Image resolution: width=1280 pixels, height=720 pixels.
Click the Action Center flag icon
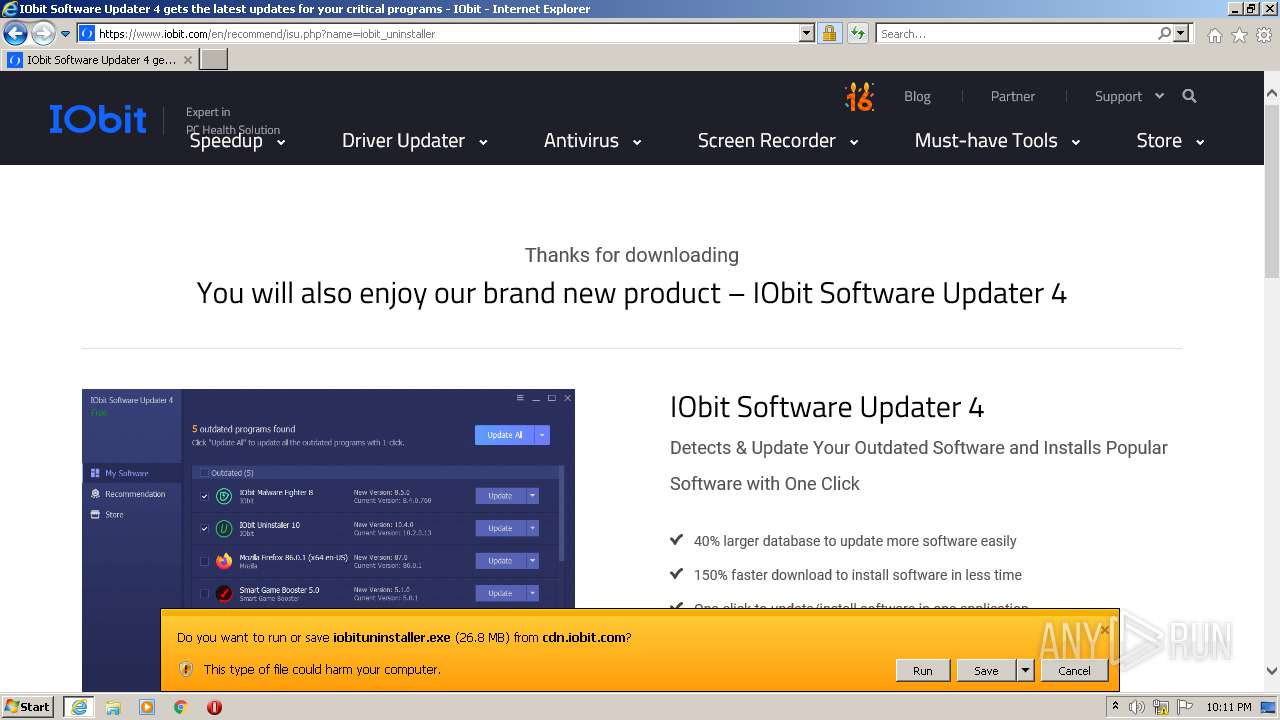tap(1184, 707)
